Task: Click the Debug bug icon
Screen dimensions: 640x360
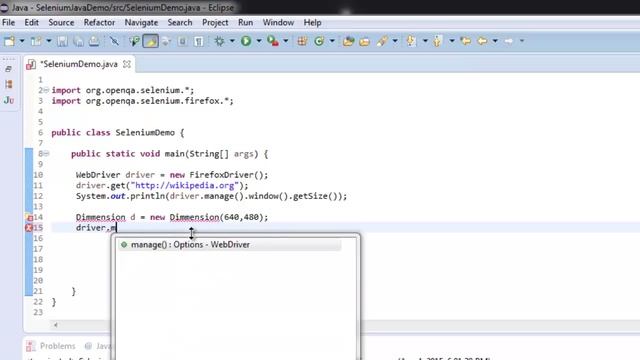Action: click(220, 41)
